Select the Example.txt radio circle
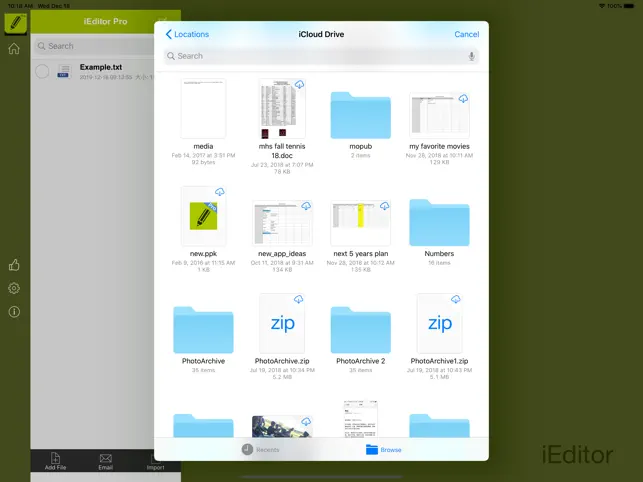The image size is (643, 482). [42, 71]
